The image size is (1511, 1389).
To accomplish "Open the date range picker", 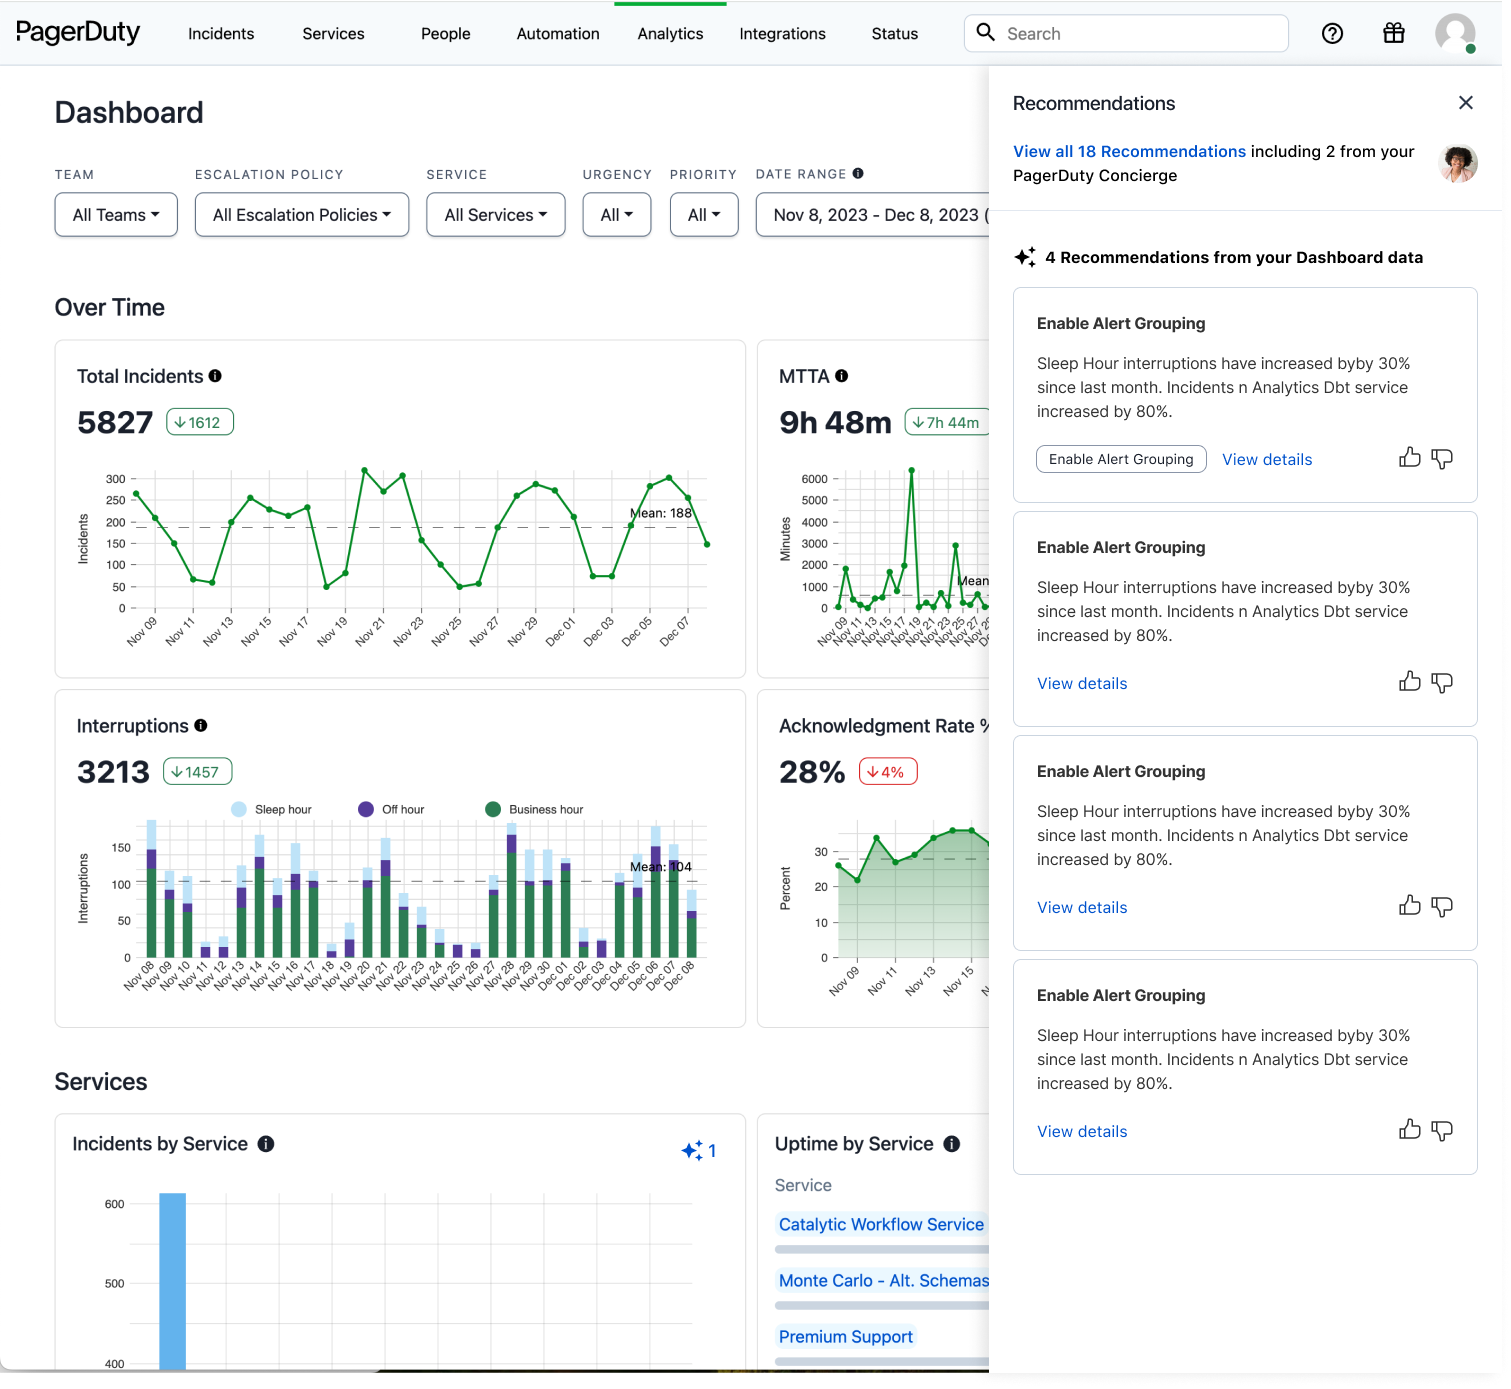I will coord(873,215).
